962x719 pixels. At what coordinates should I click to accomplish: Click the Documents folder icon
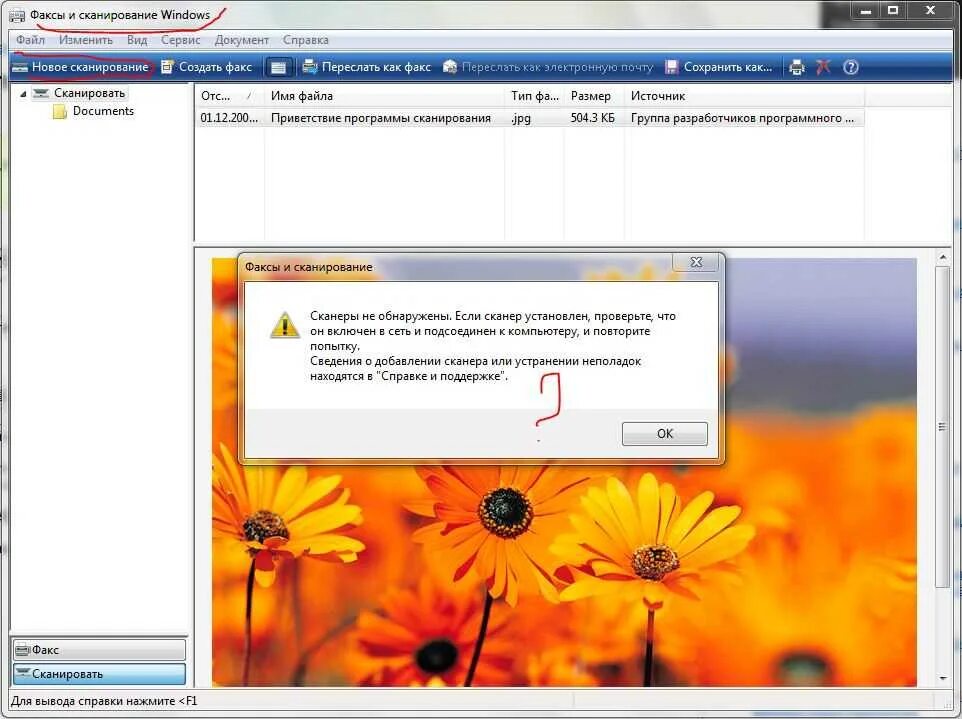tap(60, 112)
